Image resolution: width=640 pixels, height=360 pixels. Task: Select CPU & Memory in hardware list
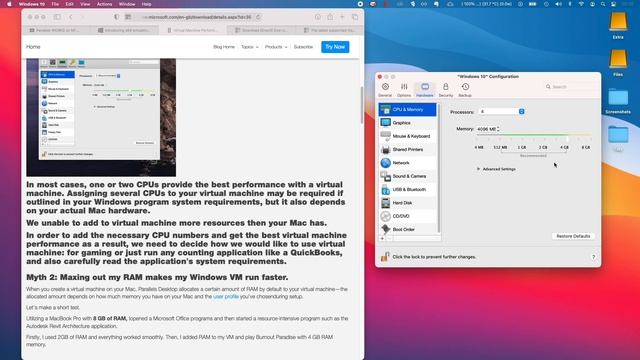(408, 109)
